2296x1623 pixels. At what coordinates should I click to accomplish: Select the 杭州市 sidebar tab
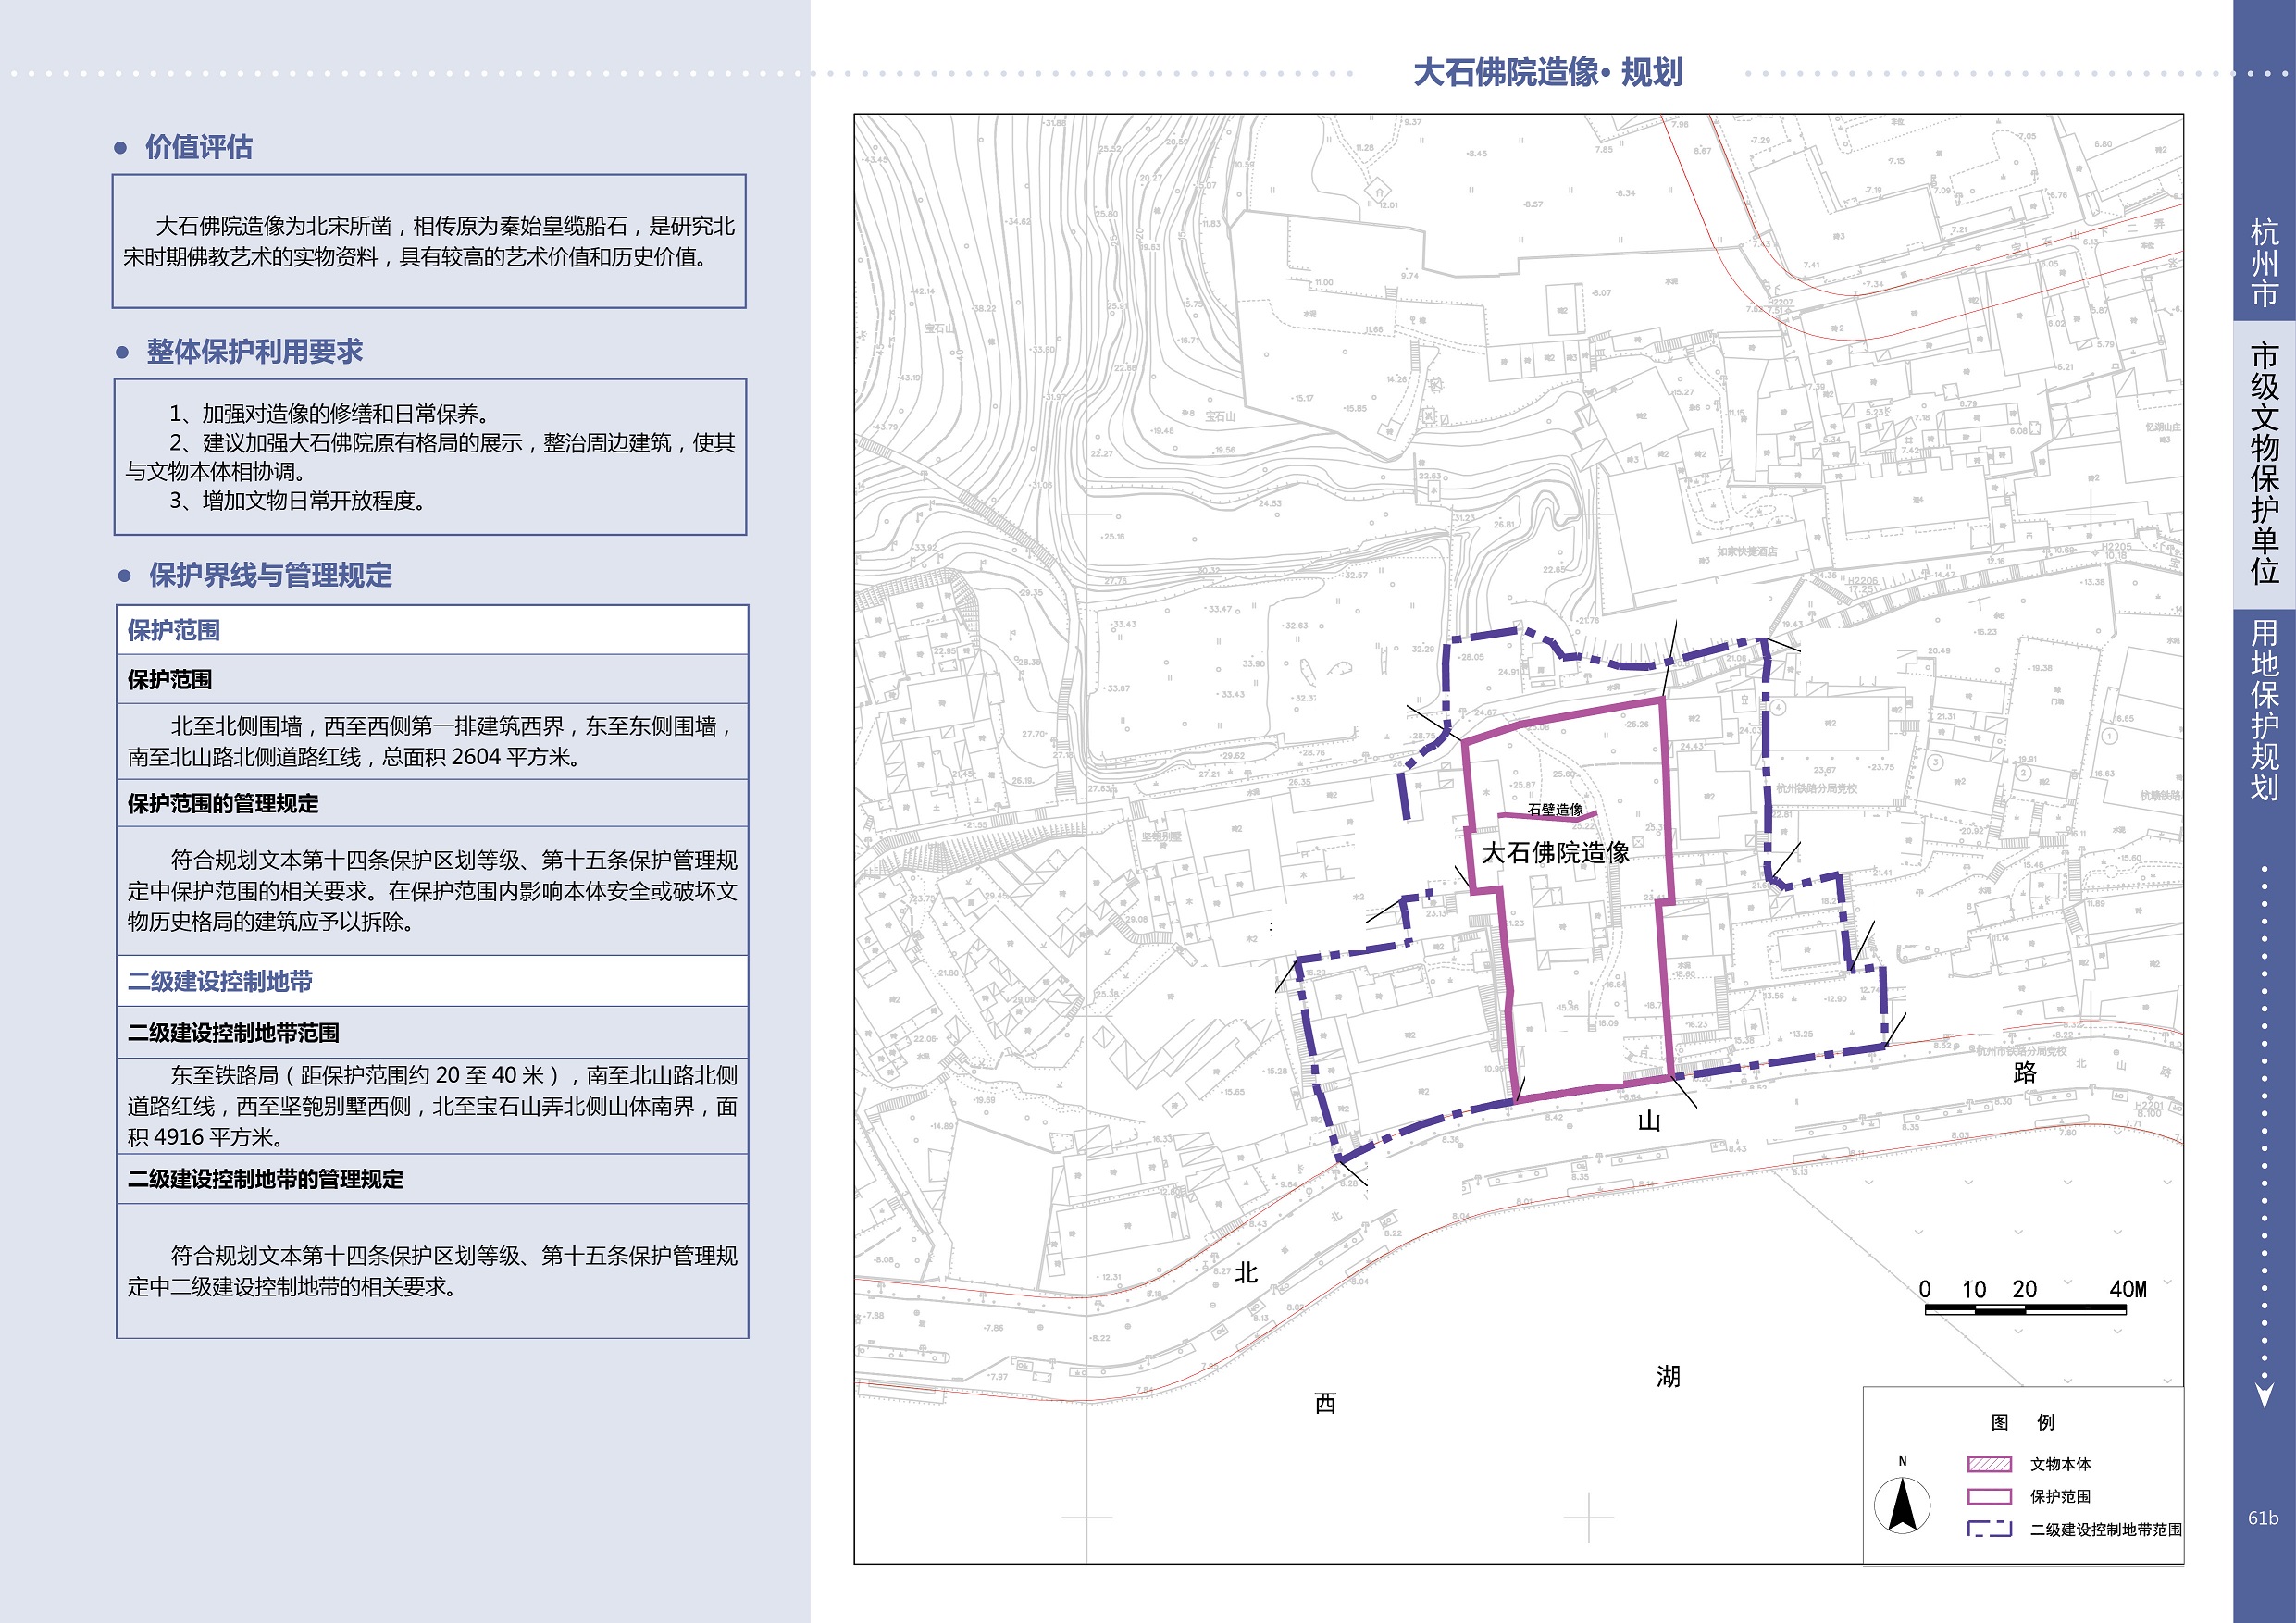pos(2264,263)
